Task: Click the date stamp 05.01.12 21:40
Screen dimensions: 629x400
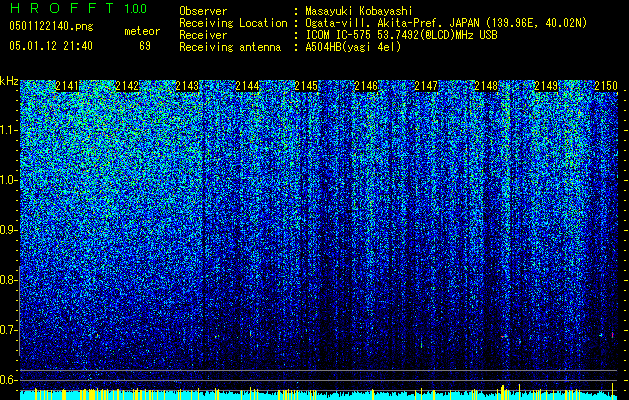Action: pos(51,46)
